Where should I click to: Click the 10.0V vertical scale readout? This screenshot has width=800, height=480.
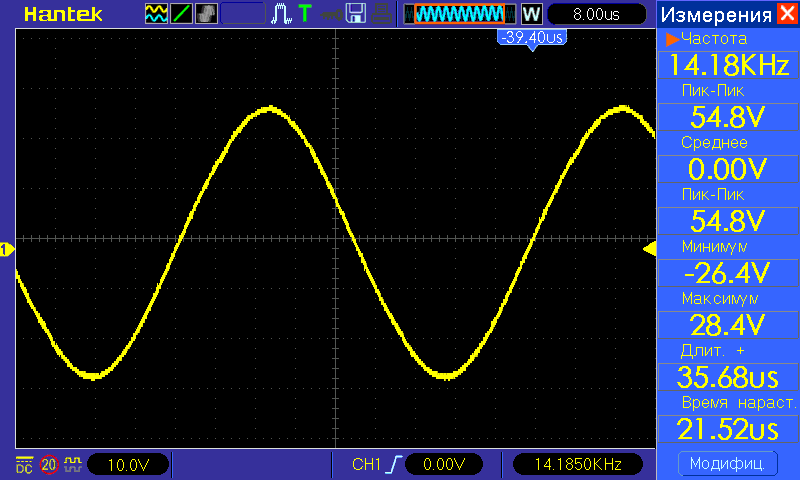128,464
